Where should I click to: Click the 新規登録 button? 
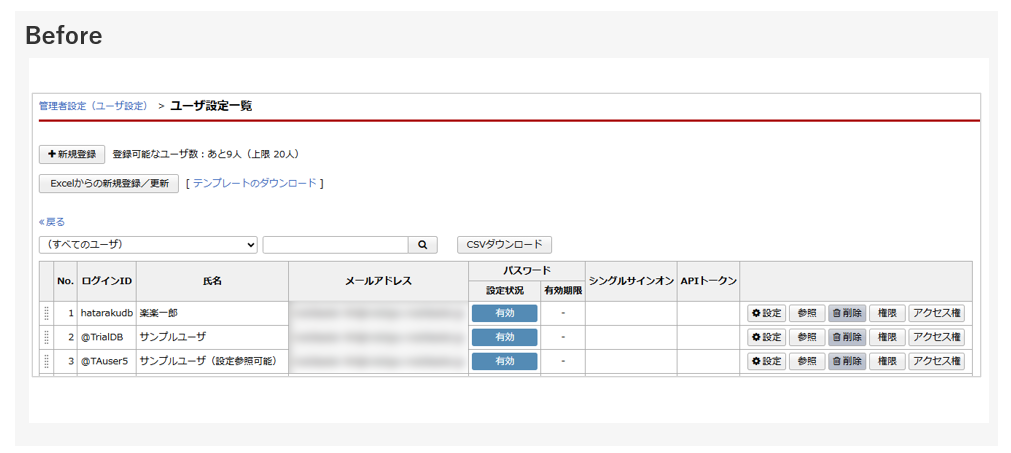point(72,155)
